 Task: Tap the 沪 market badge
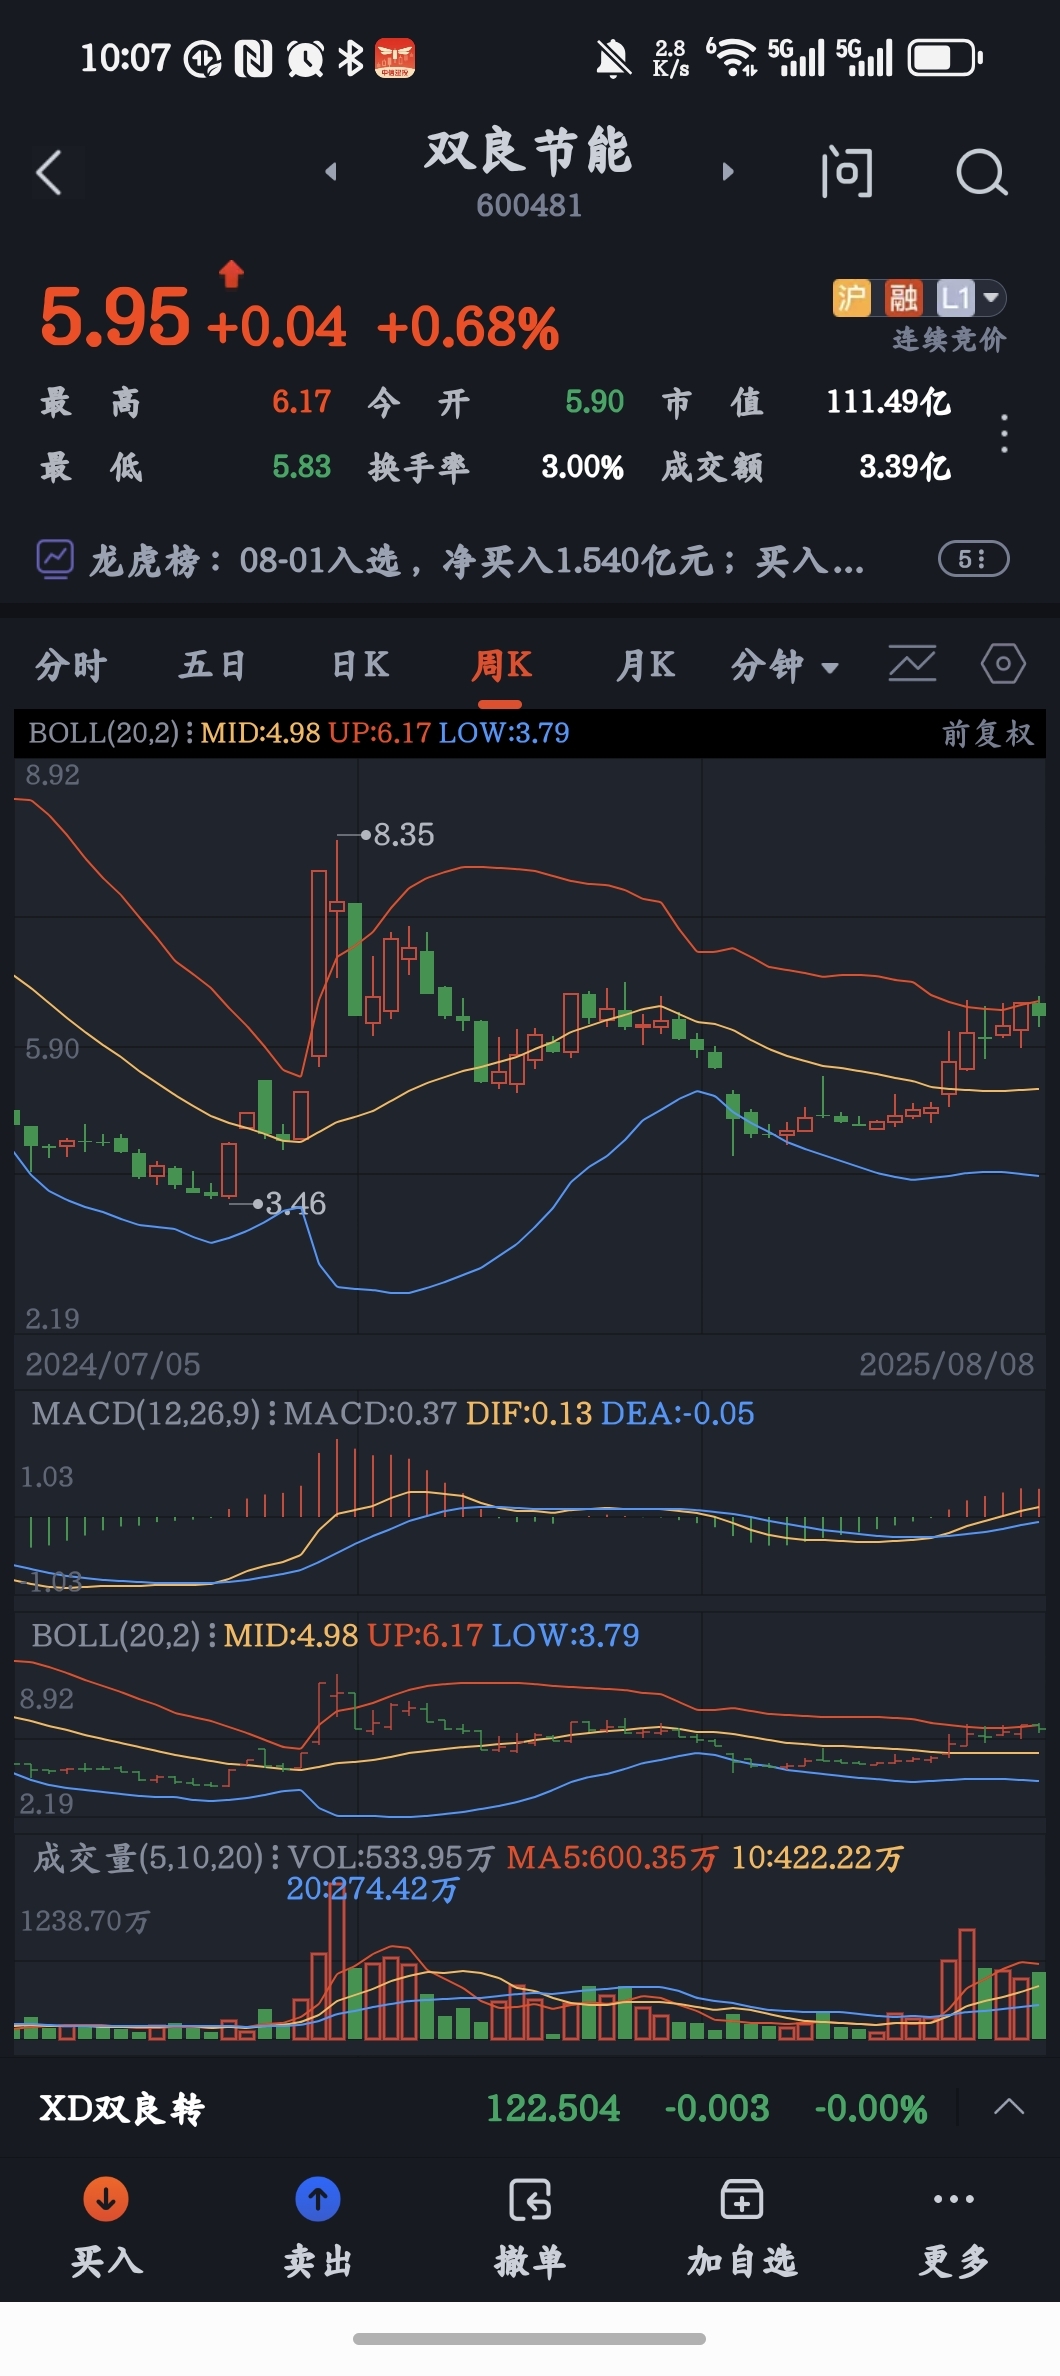point(851,298)
